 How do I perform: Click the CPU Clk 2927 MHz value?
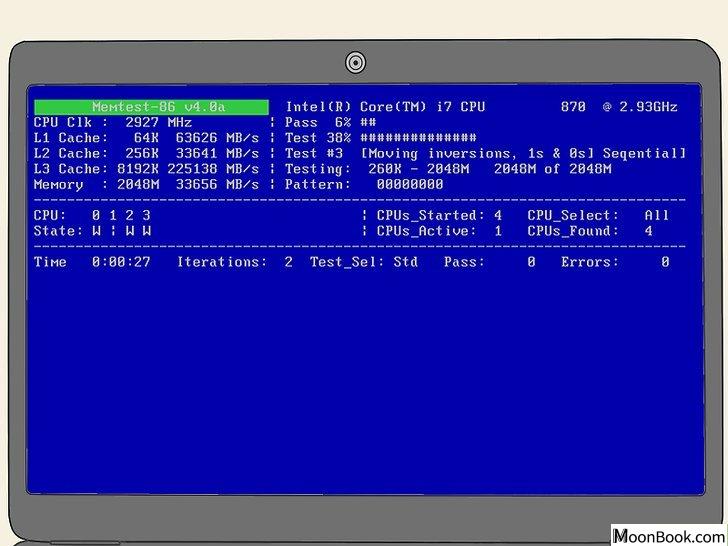click(113, 123)
